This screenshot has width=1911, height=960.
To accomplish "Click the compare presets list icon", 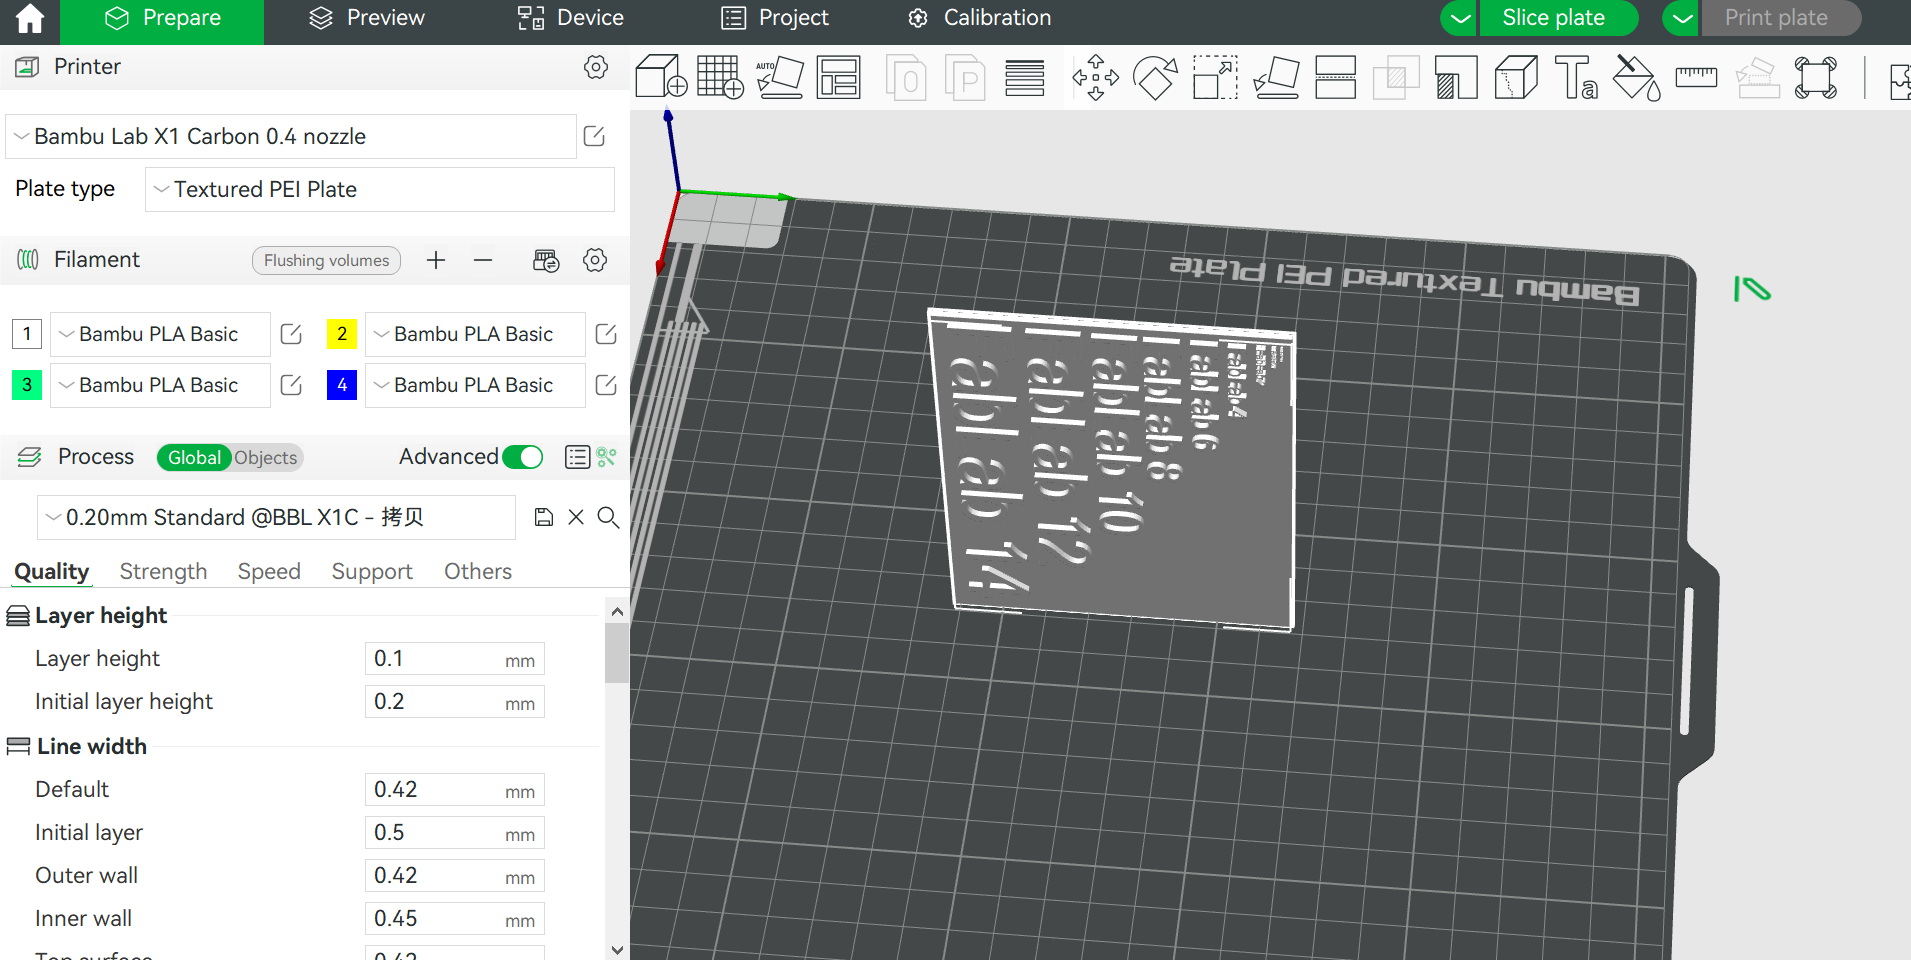I will tap(577, 457).
